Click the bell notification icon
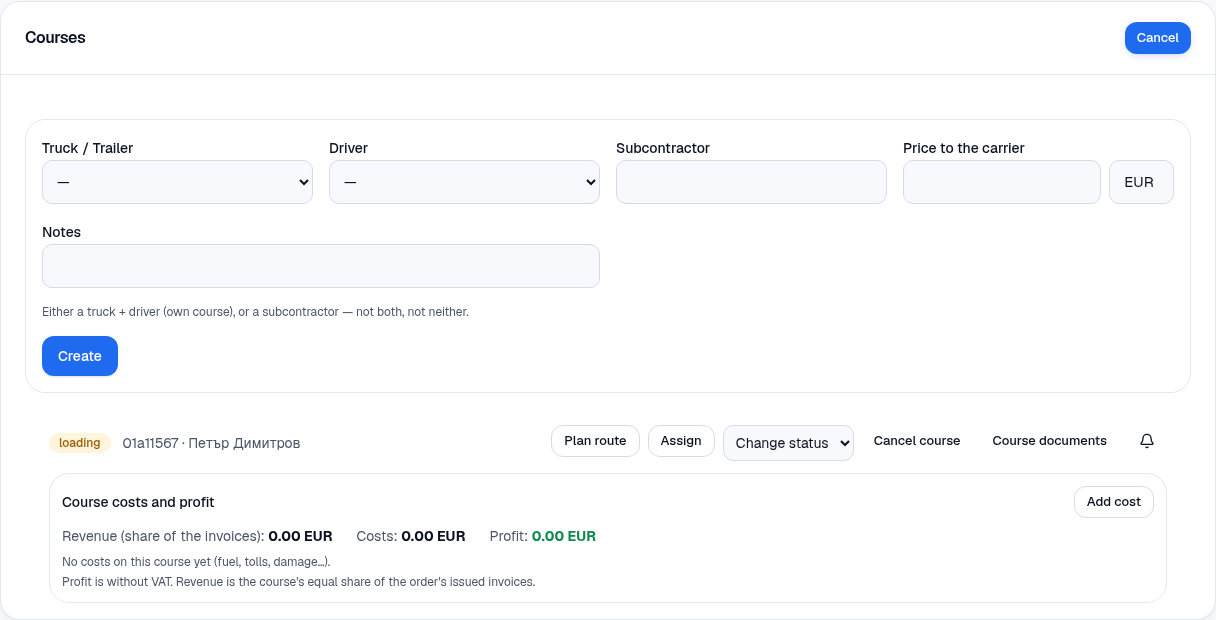The width and height of the screenshot is (1216, 620). pyautogui.click(x=1147, y=441)
